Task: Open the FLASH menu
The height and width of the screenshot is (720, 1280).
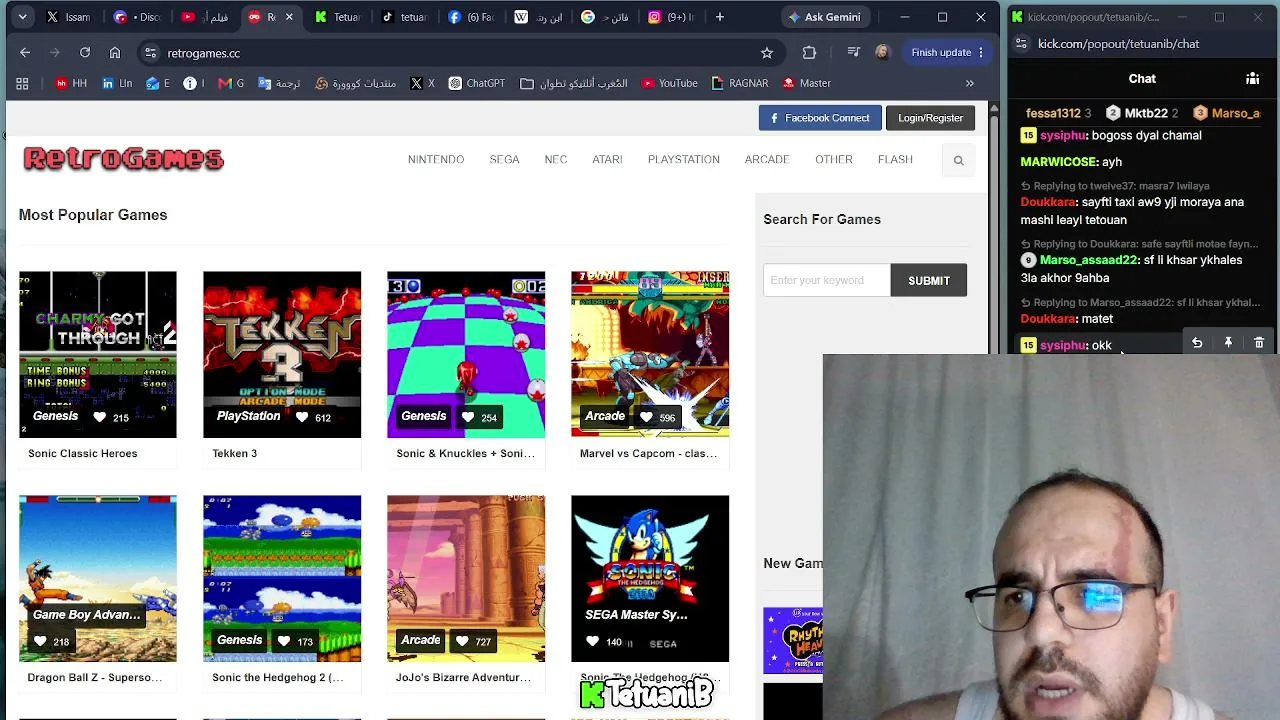Action: pos(895,160)
